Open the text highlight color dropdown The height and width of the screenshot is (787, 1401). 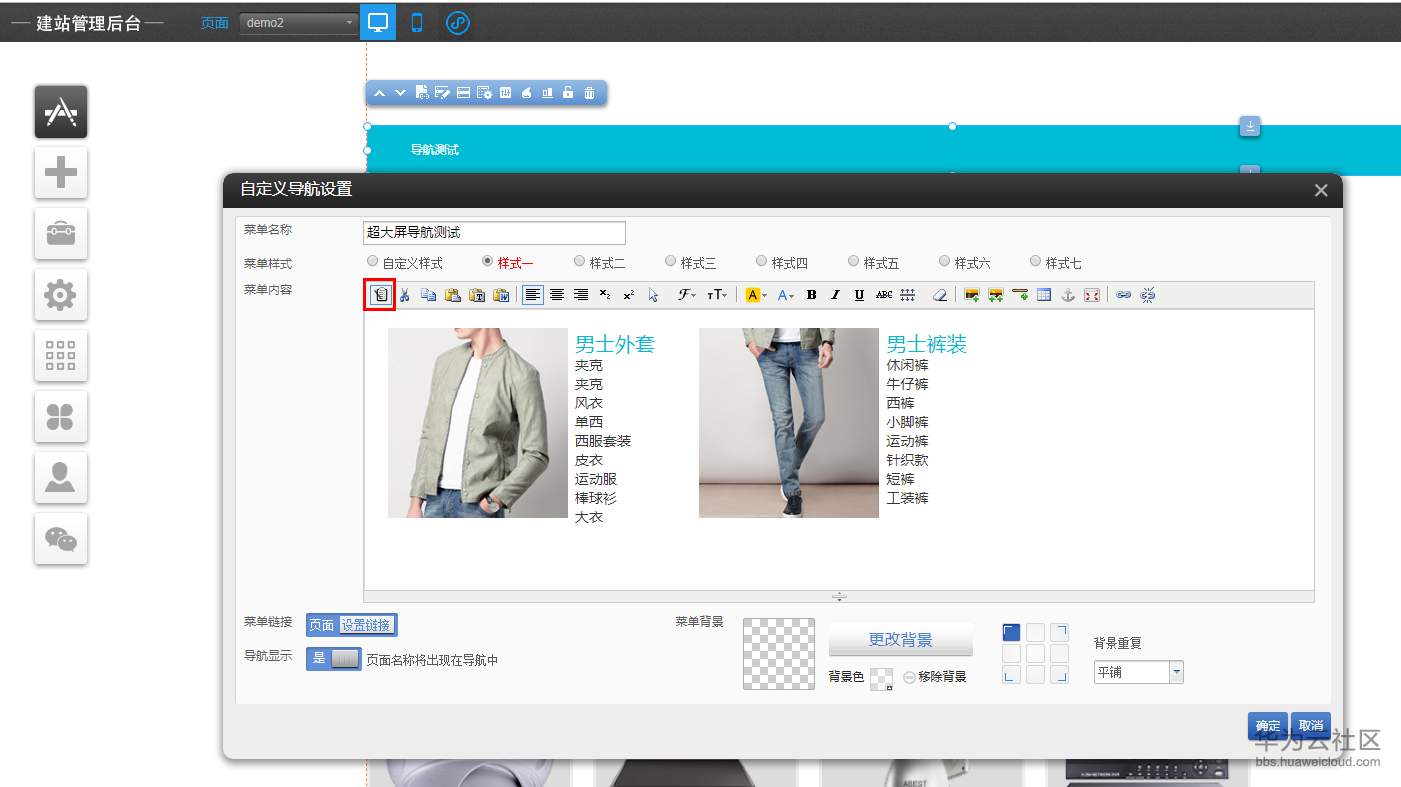point(757,295)
